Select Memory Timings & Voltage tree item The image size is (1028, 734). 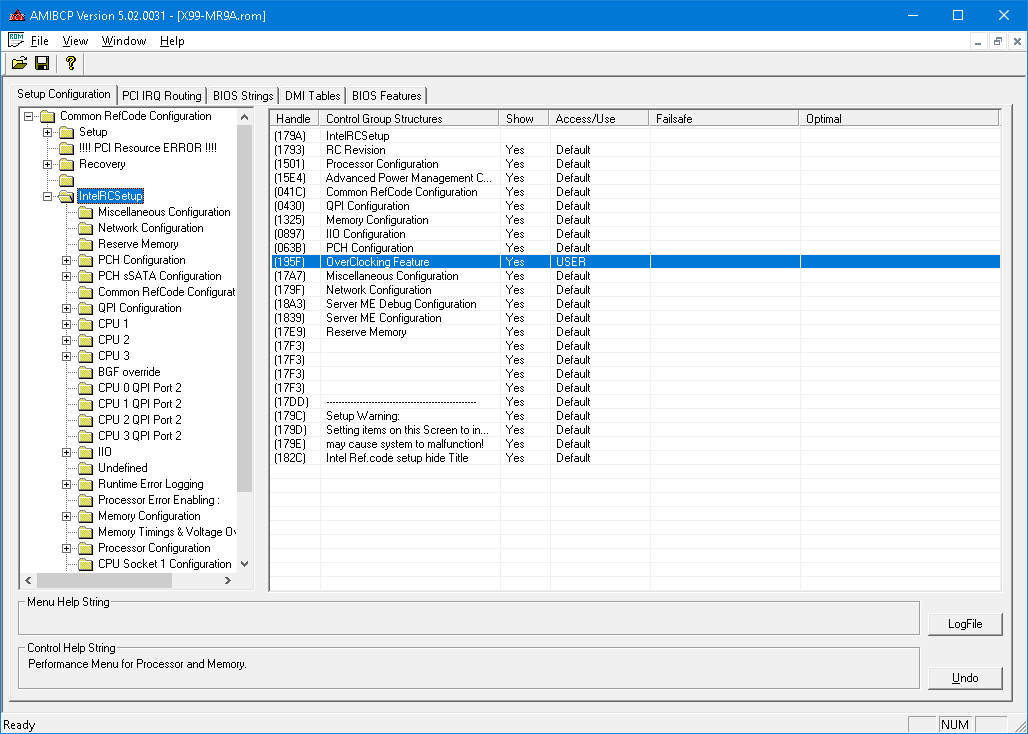tap(167, 532)
